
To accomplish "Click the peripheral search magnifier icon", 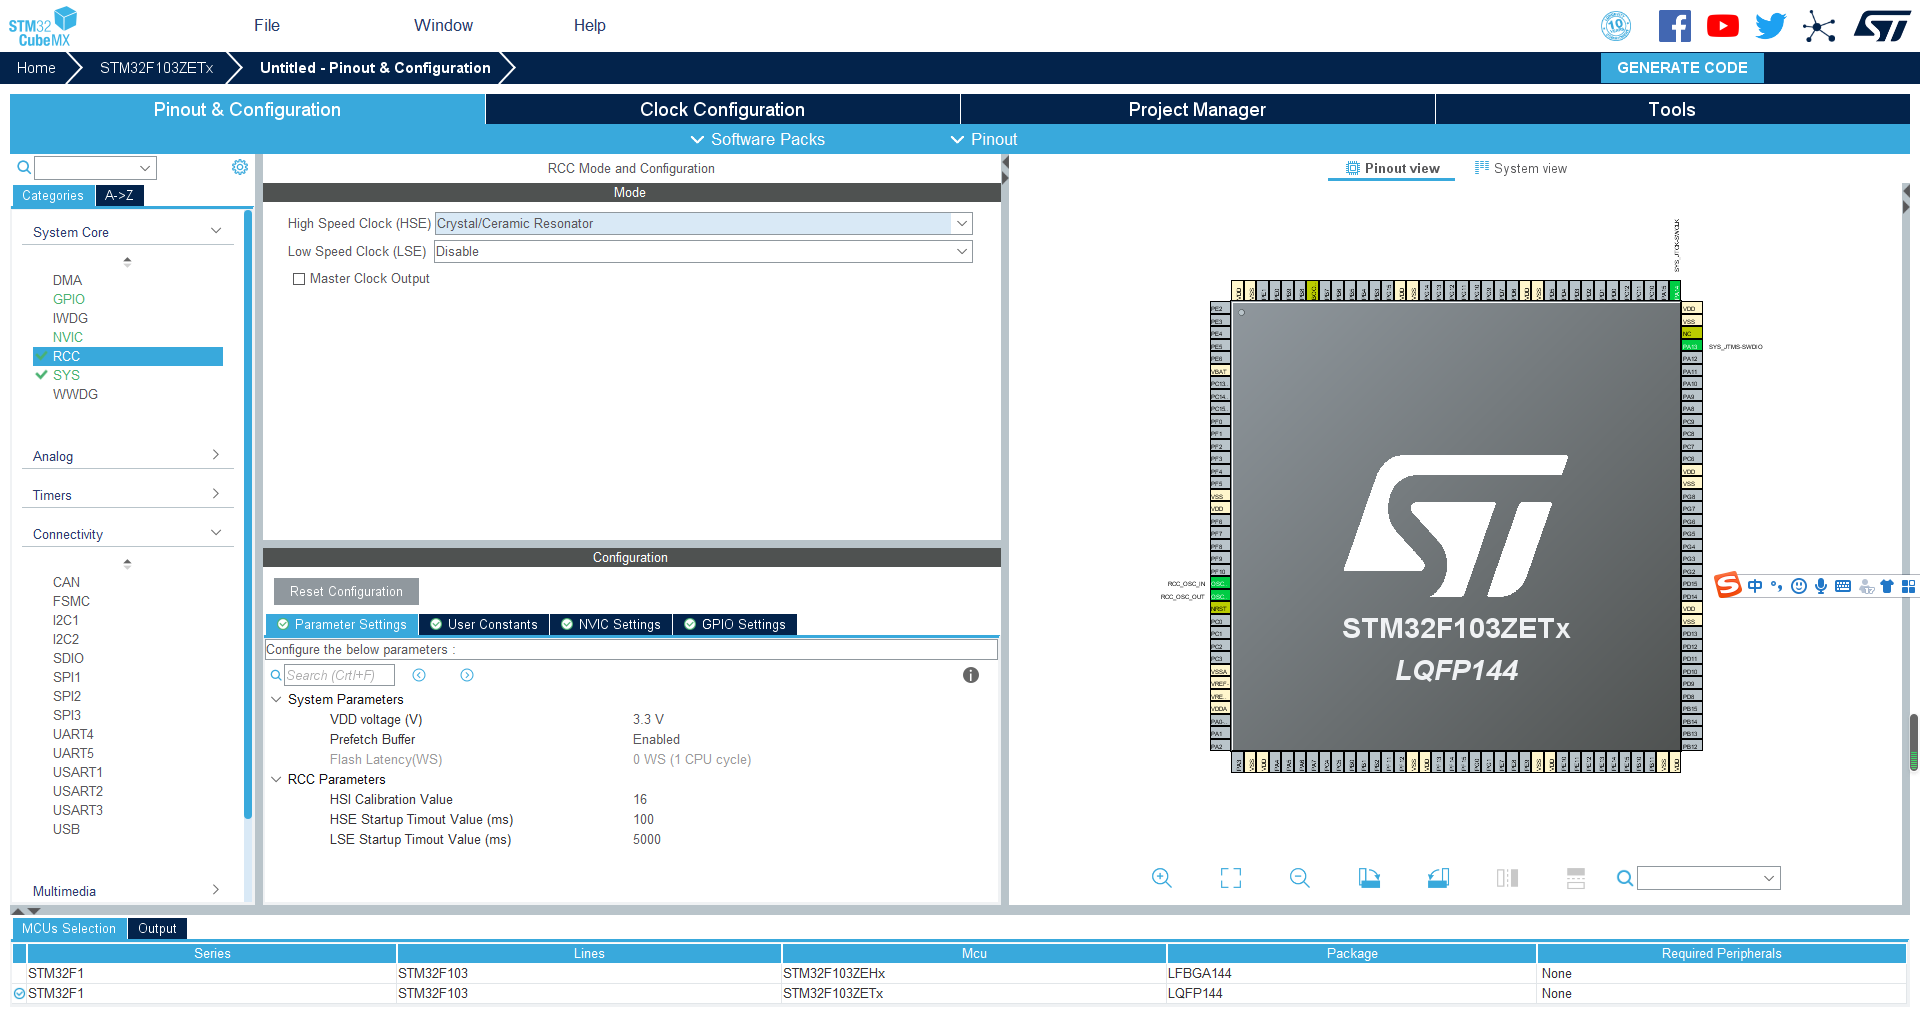I will pos(24,167).
